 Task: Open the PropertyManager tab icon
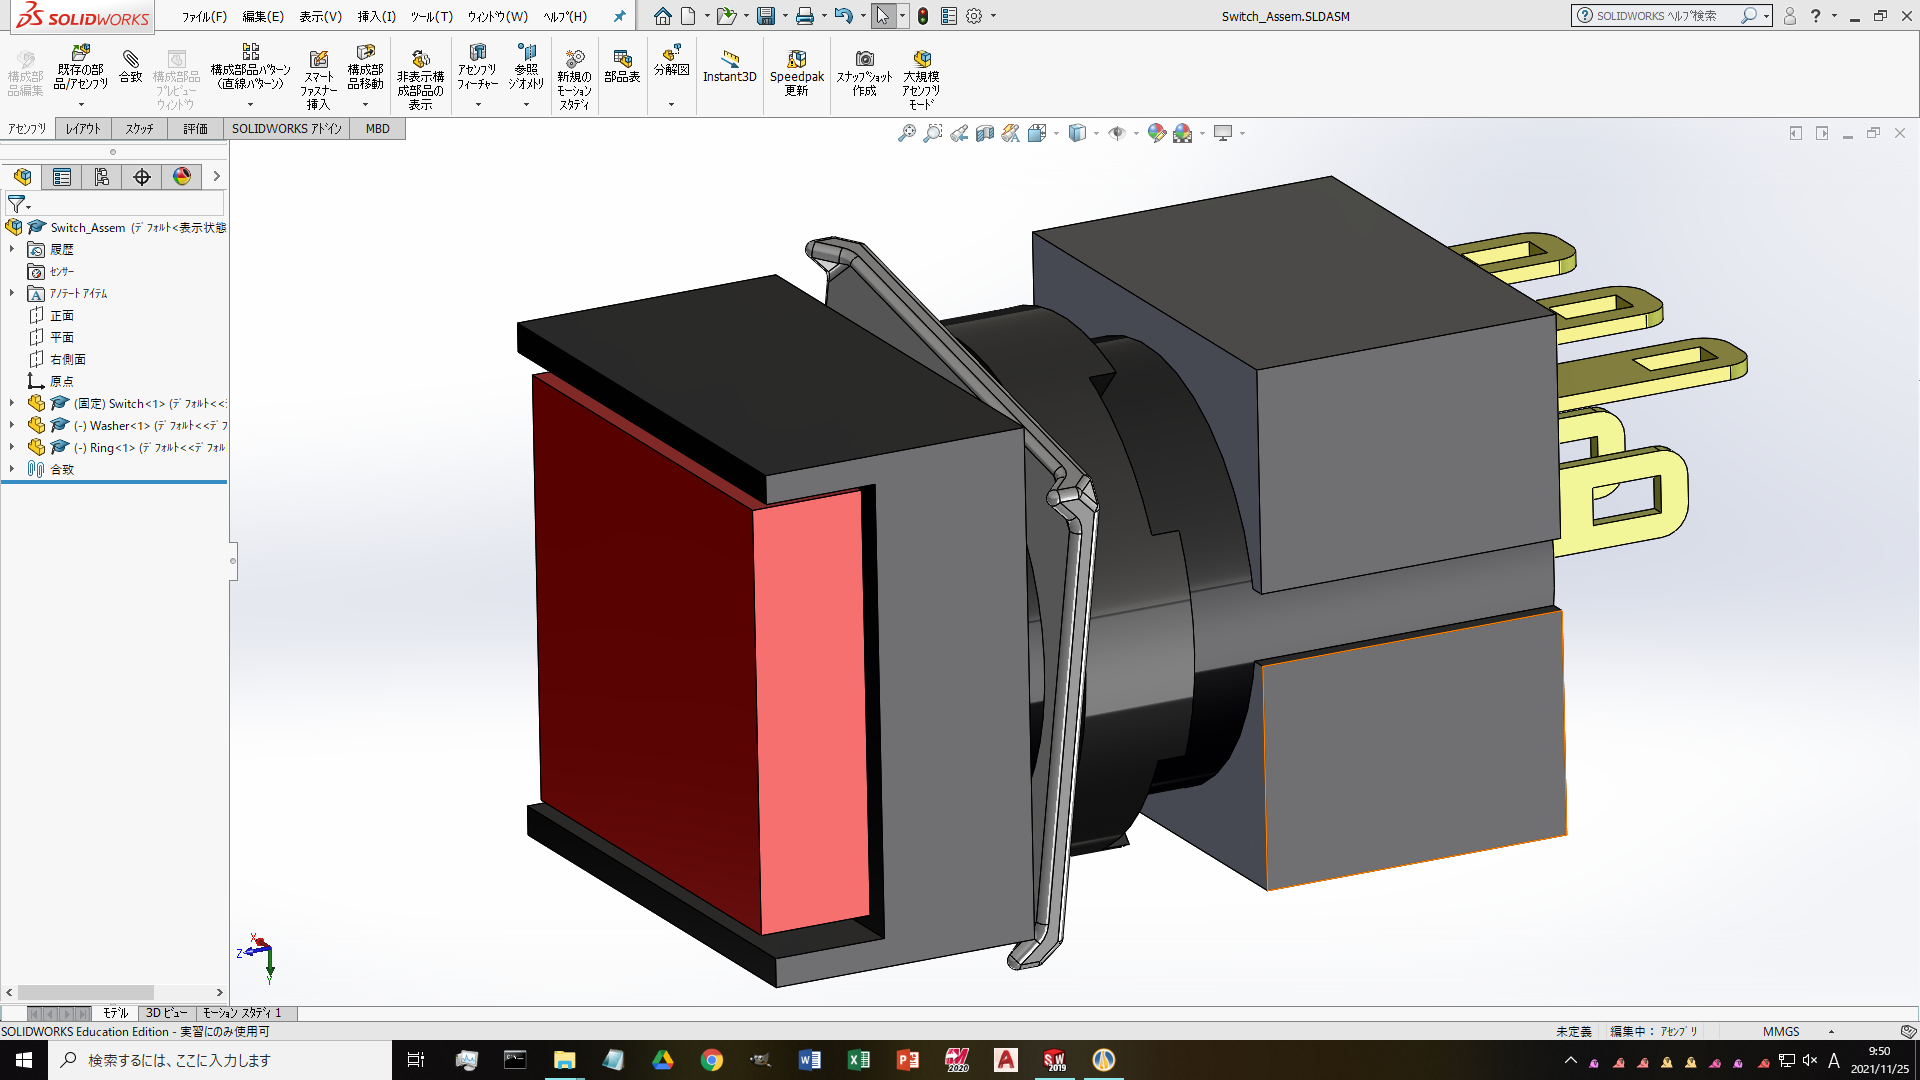click(62, 177)
